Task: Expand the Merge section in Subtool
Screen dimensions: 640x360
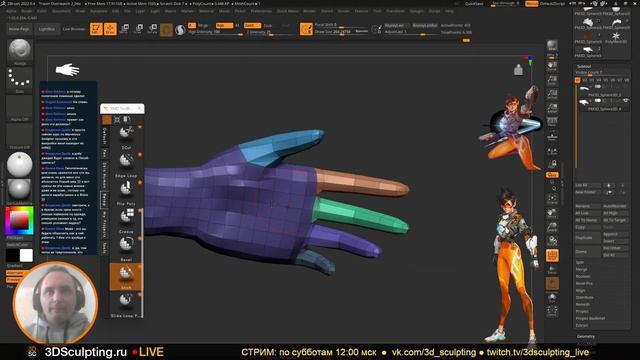Action: pos(581,269)
